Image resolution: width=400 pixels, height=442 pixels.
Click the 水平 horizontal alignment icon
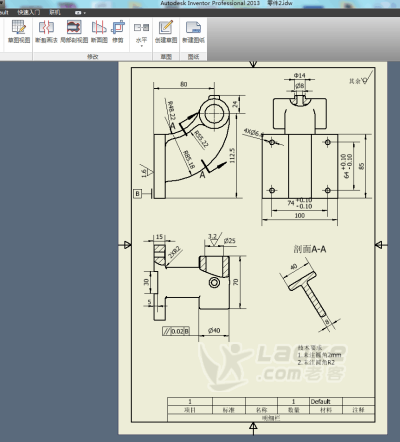pyautogui.click(x=141, y=28)
